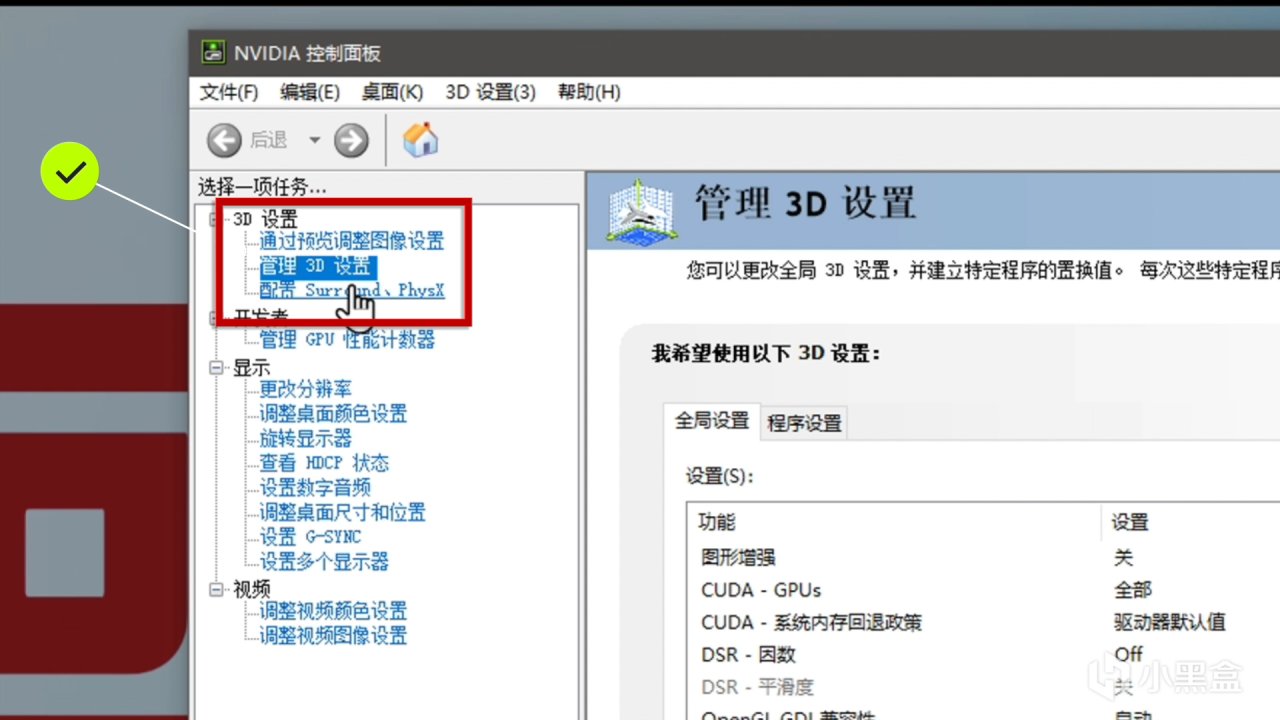
Task: Open 设置数字音频 in the tree
Action: (x=315, y=487)
